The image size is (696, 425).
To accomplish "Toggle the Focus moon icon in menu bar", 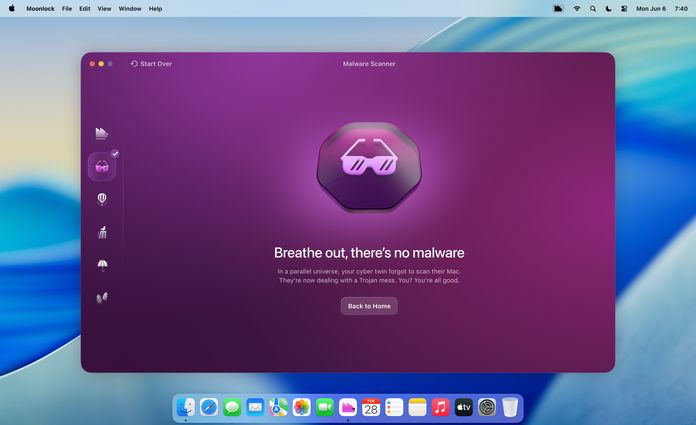I will pos(609,8).
